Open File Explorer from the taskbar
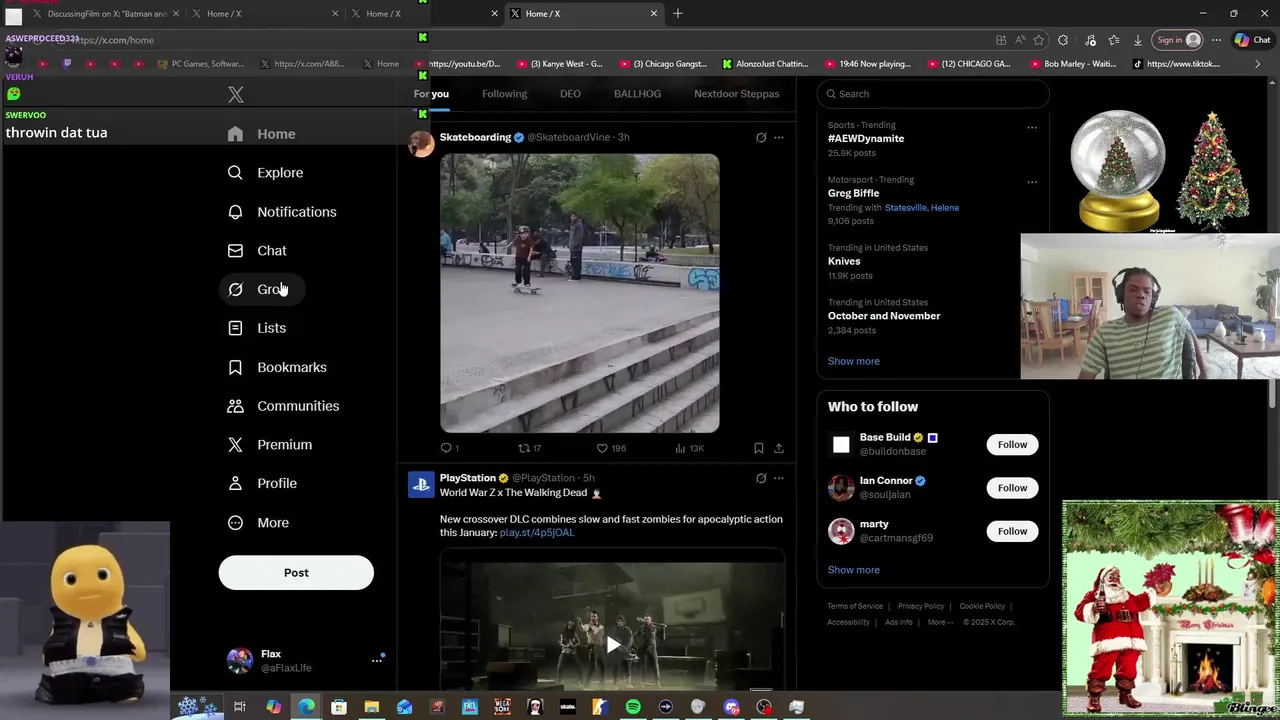The width and height of the screenshot is (1280, 720). (x=371, y=707)
